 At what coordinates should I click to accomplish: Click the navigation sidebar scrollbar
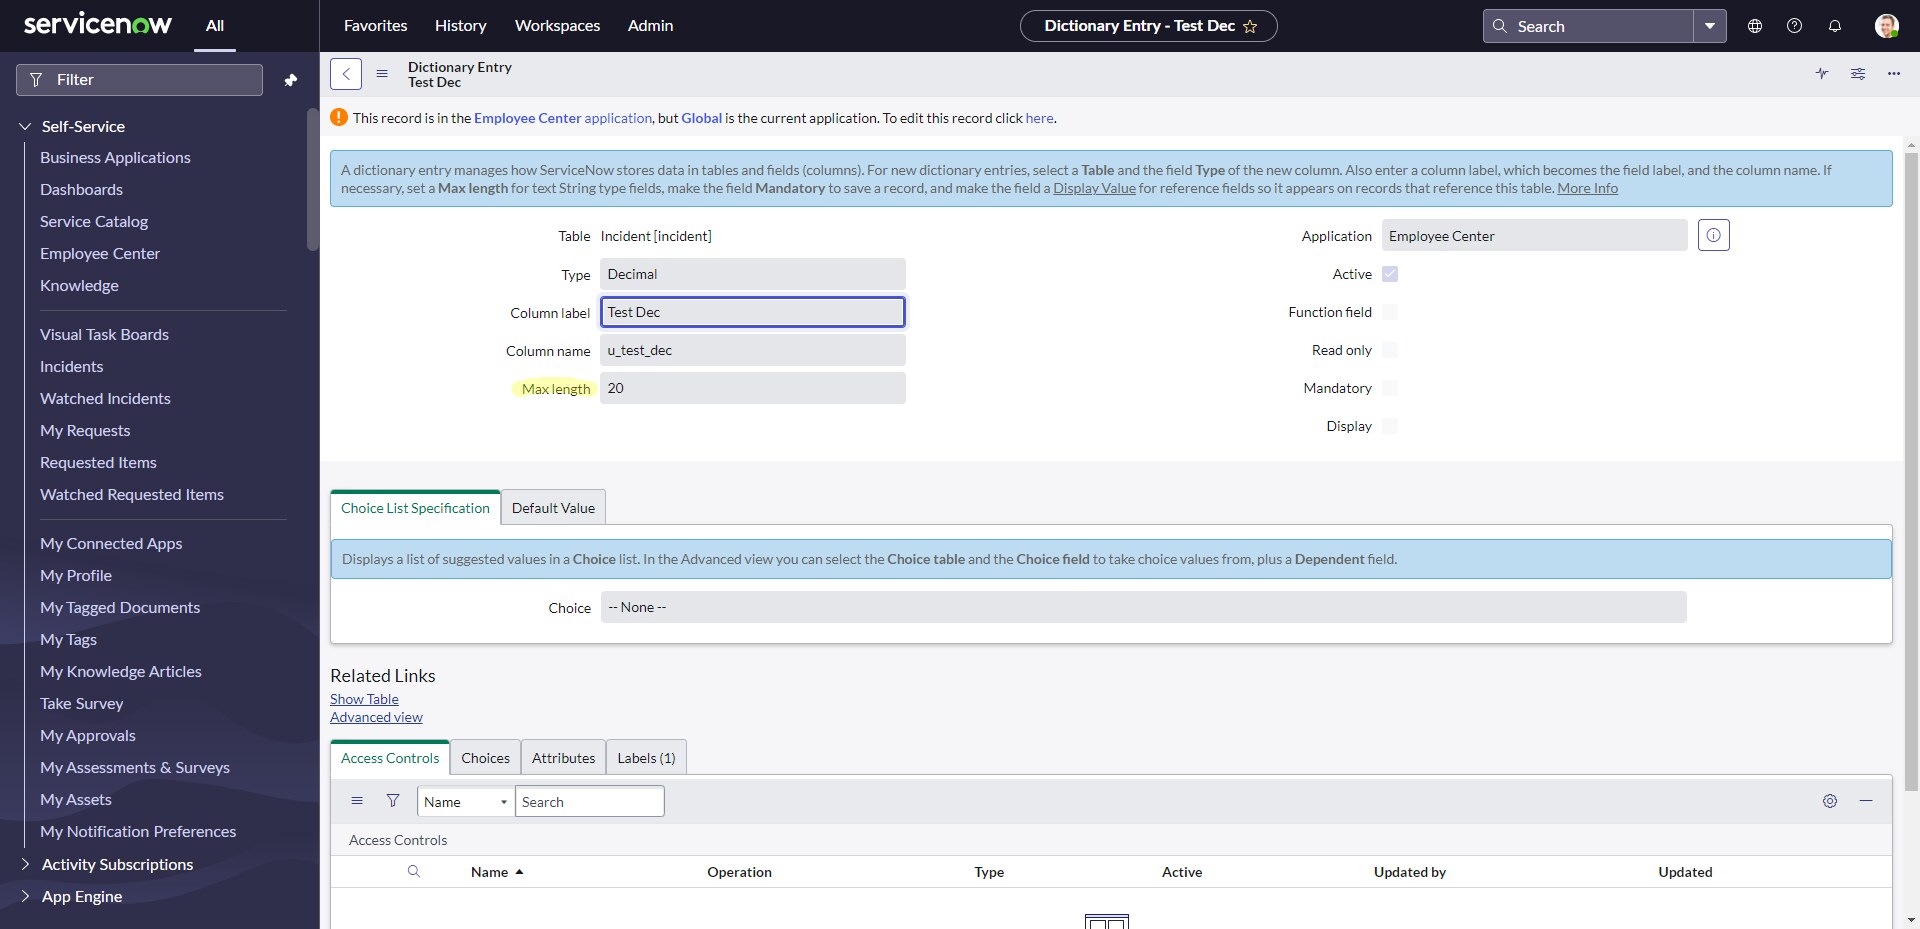click(313, 180)
